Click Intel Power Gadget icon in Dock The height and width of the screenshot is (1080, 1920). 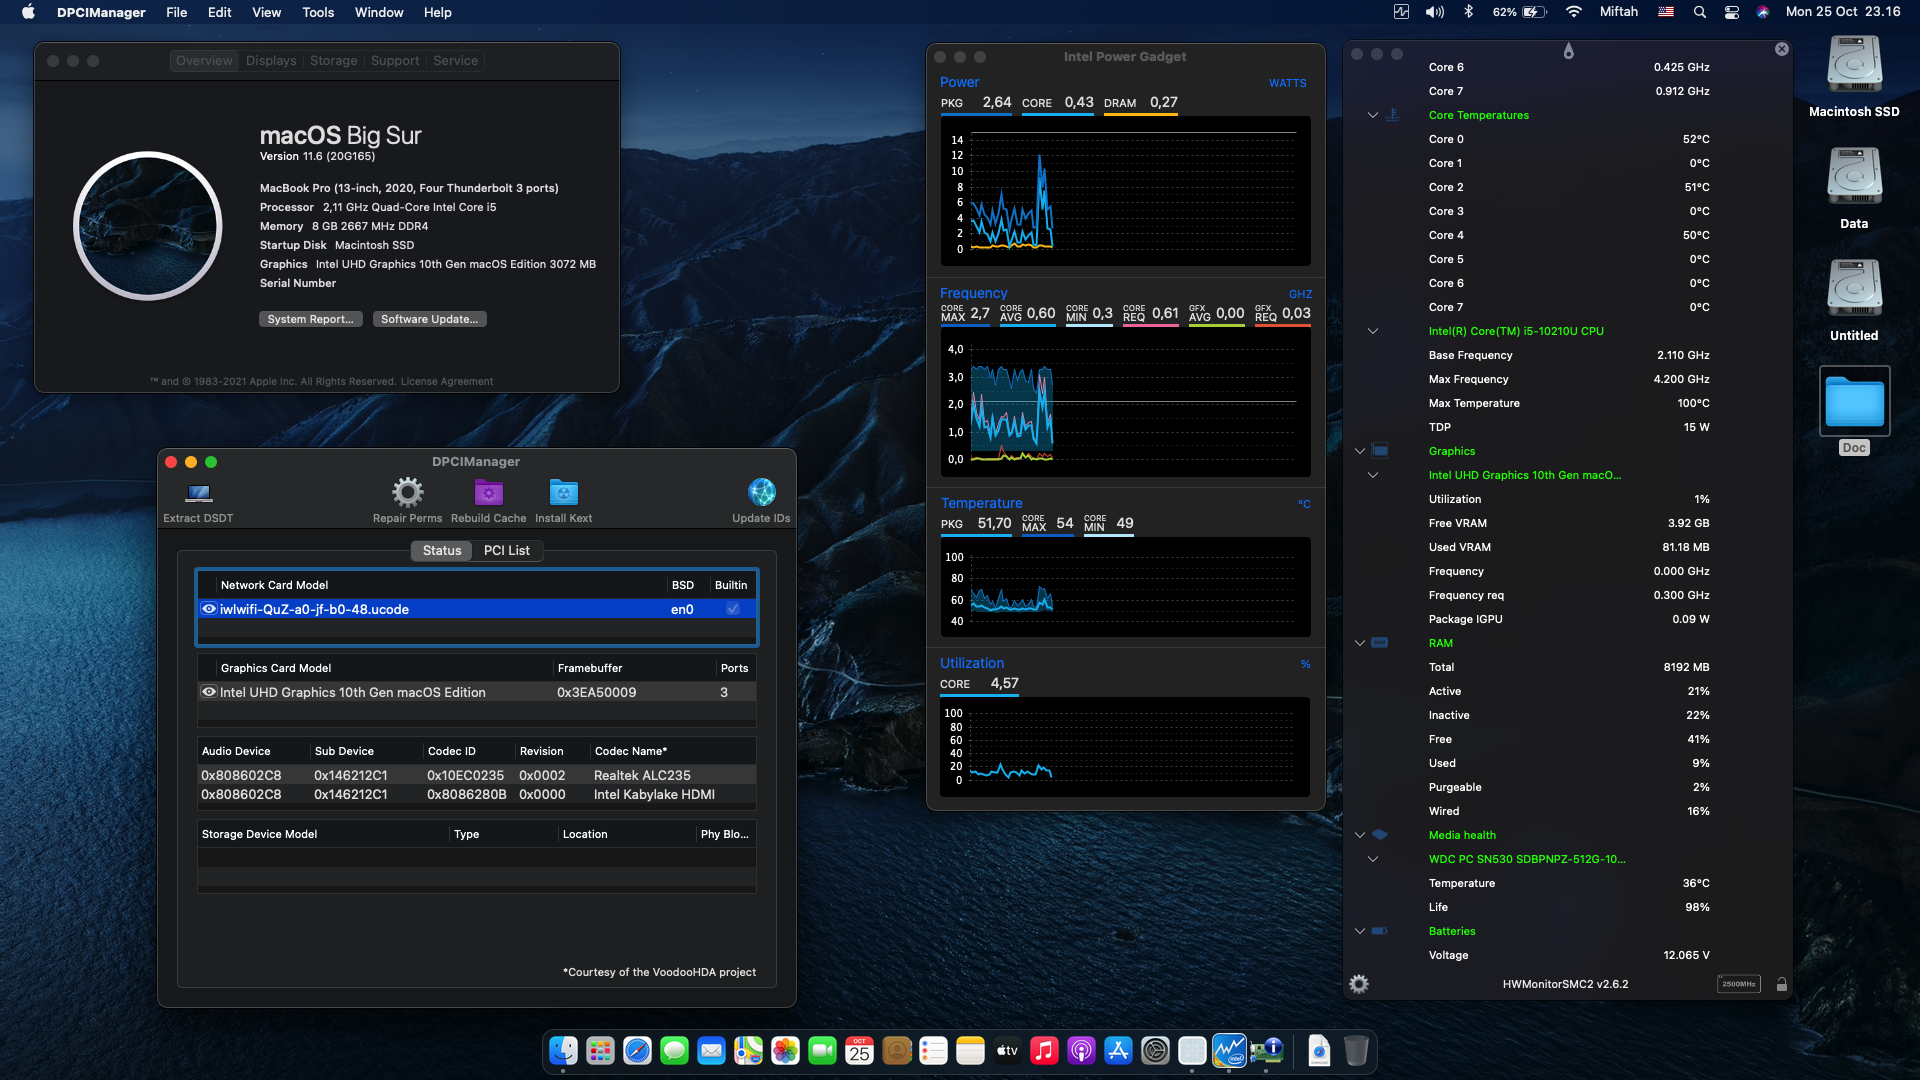[1229, 1051]
